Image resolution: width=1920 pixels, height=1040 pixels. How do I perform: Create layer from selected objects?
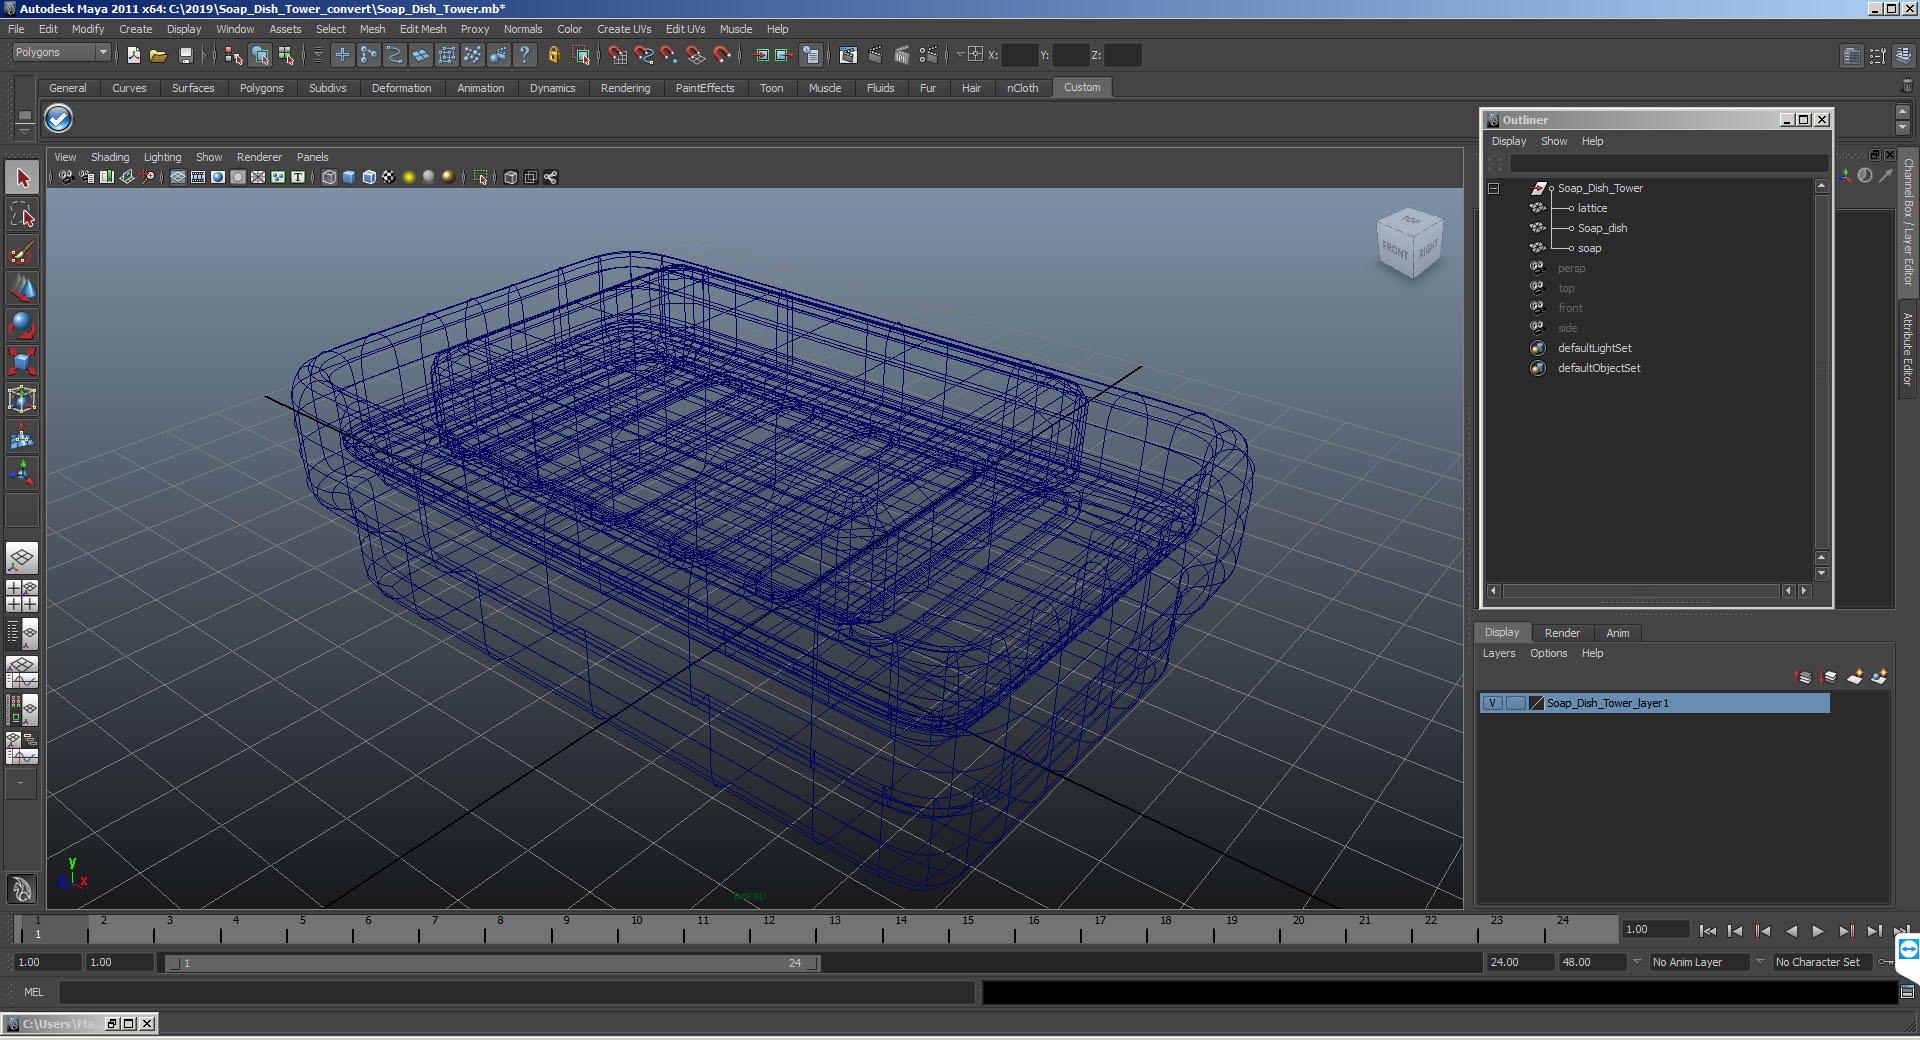tap(1880, 677)
